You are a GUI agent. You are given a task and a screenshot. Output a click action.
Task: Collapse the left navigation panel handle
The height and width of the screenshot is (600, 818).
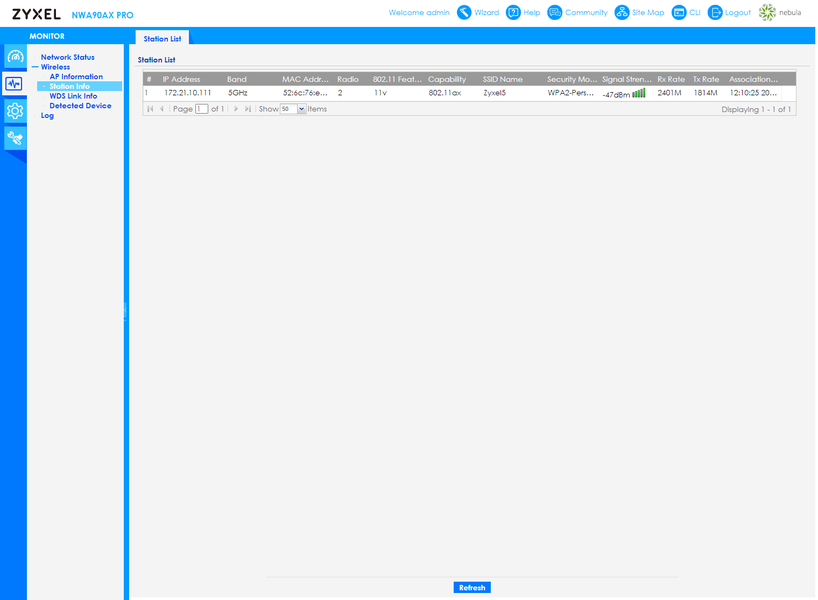click(125, 310)
